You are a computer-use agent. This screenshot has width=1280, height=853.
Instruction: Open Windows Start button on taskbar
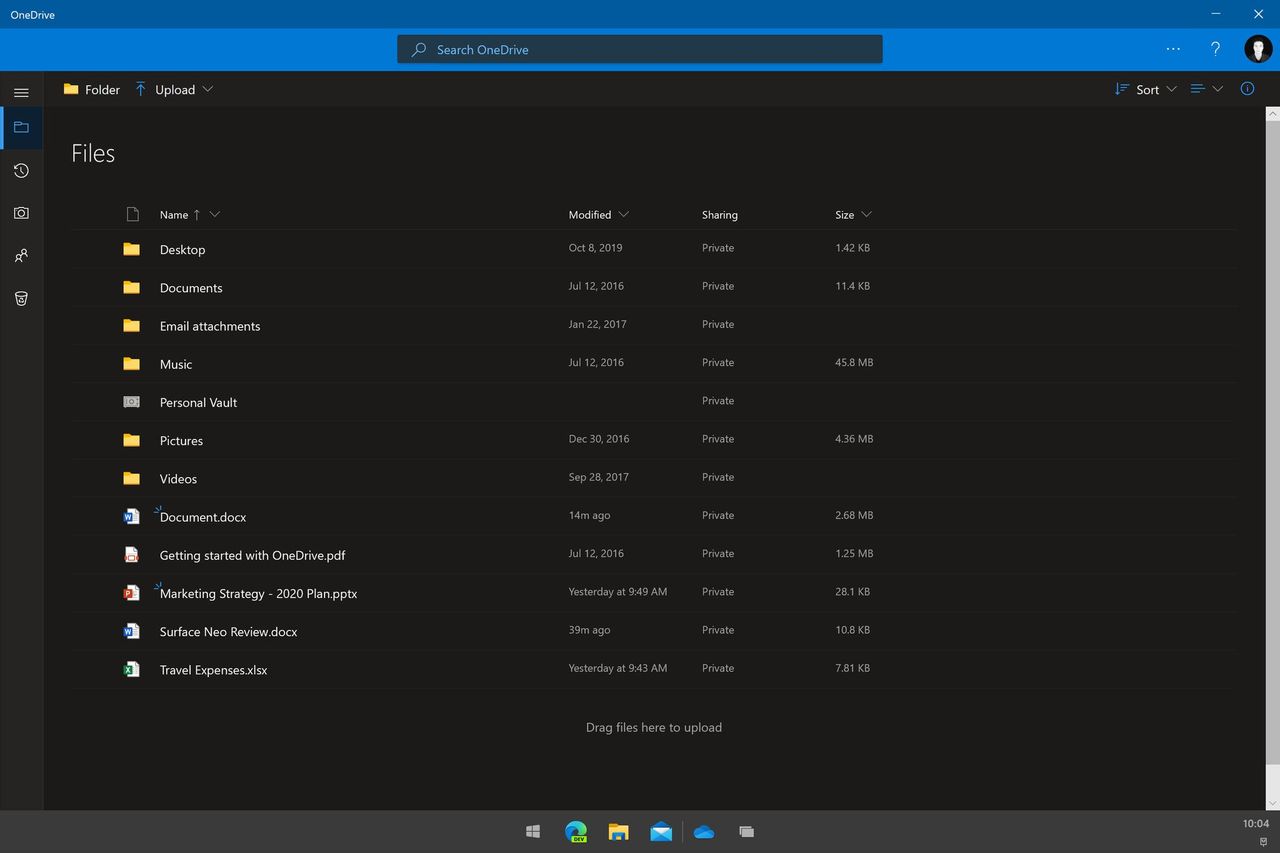click(533, 831)
